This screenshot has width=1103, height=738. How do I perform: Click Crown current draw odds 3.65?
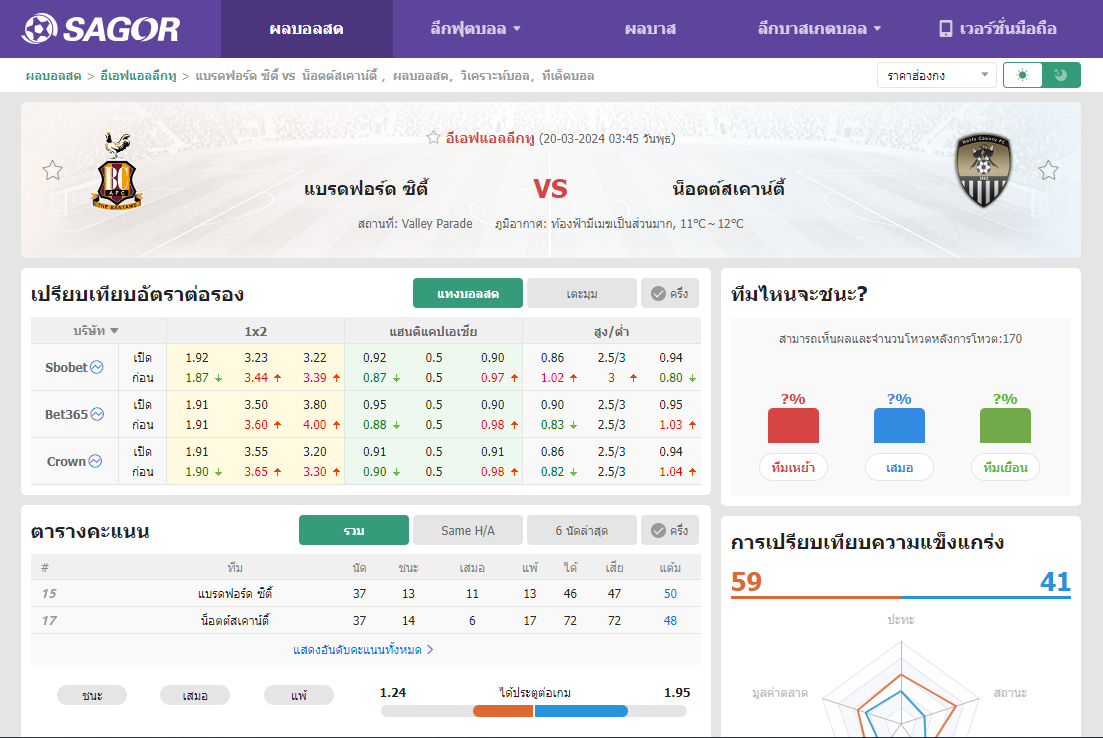coord(256,472)
